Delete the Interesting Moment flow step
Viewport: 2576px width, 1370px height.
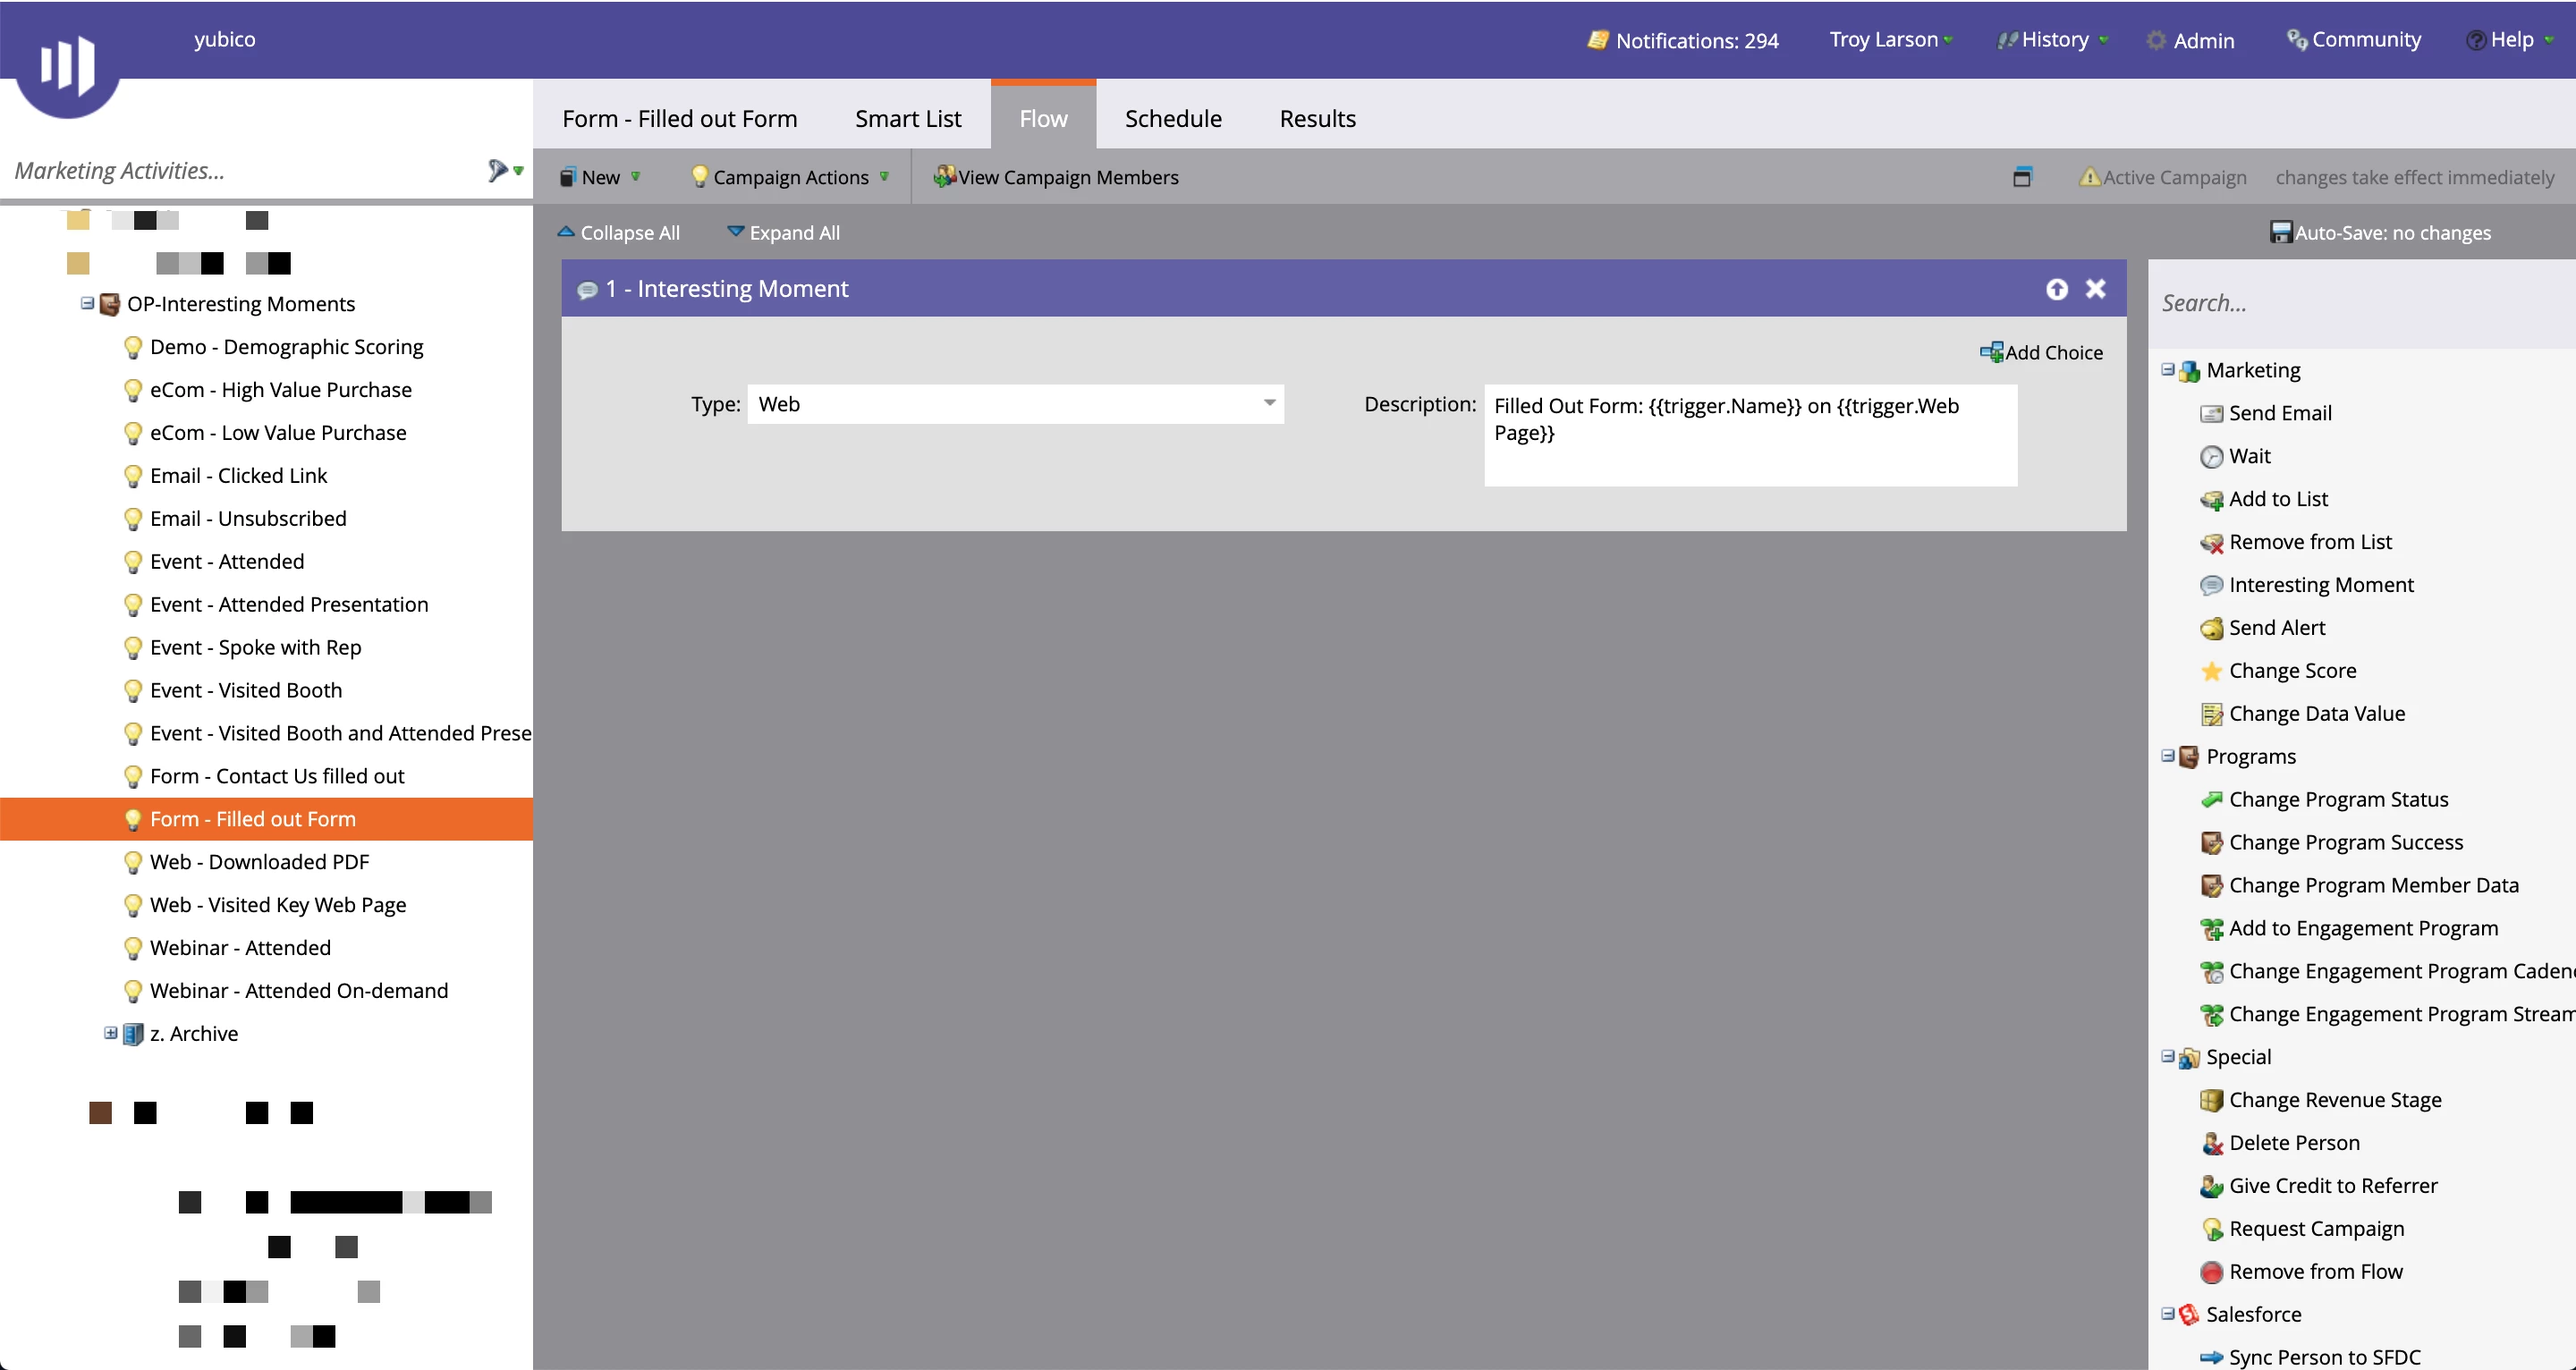[2095, 289]
